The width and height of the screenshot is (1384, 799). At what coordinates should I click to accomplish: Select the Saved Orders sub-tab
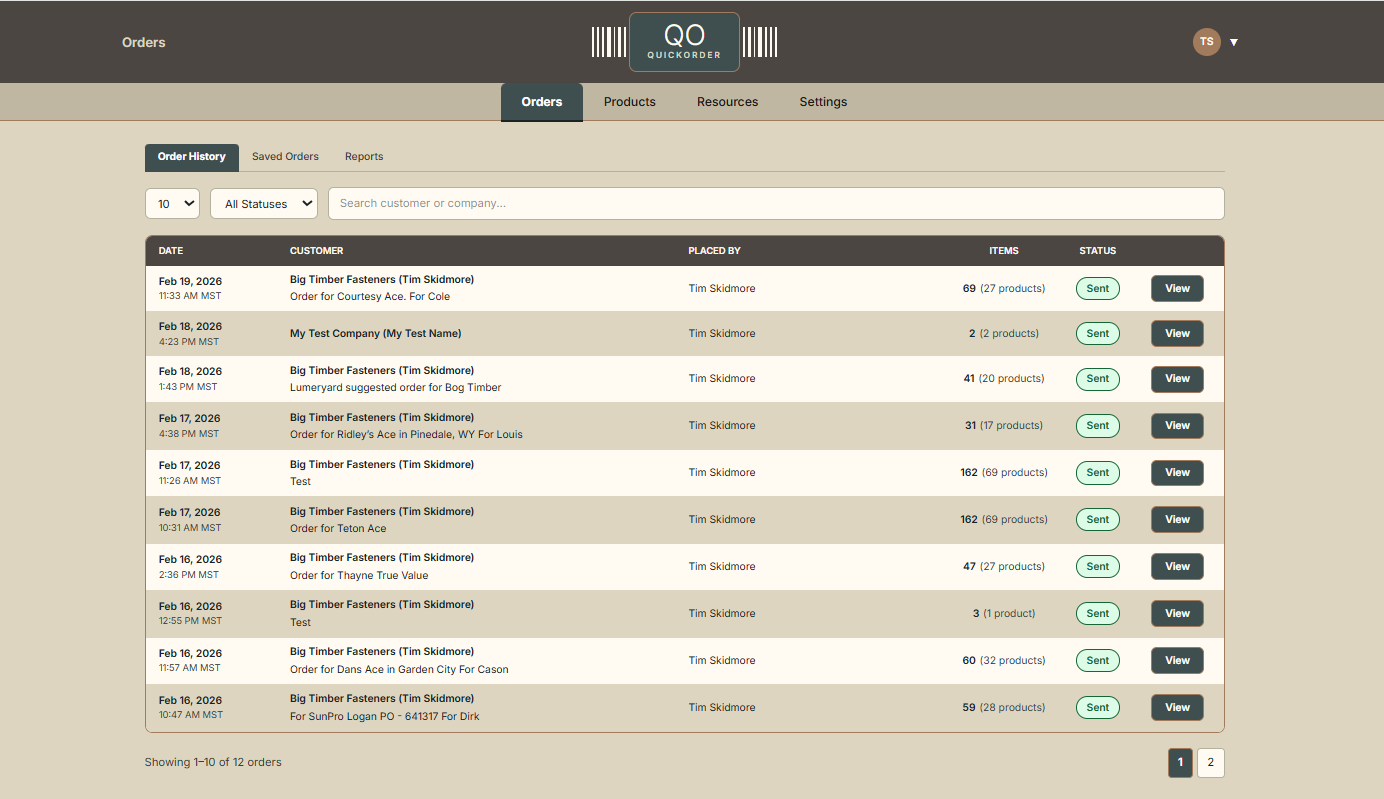click(x=285, y=157)
